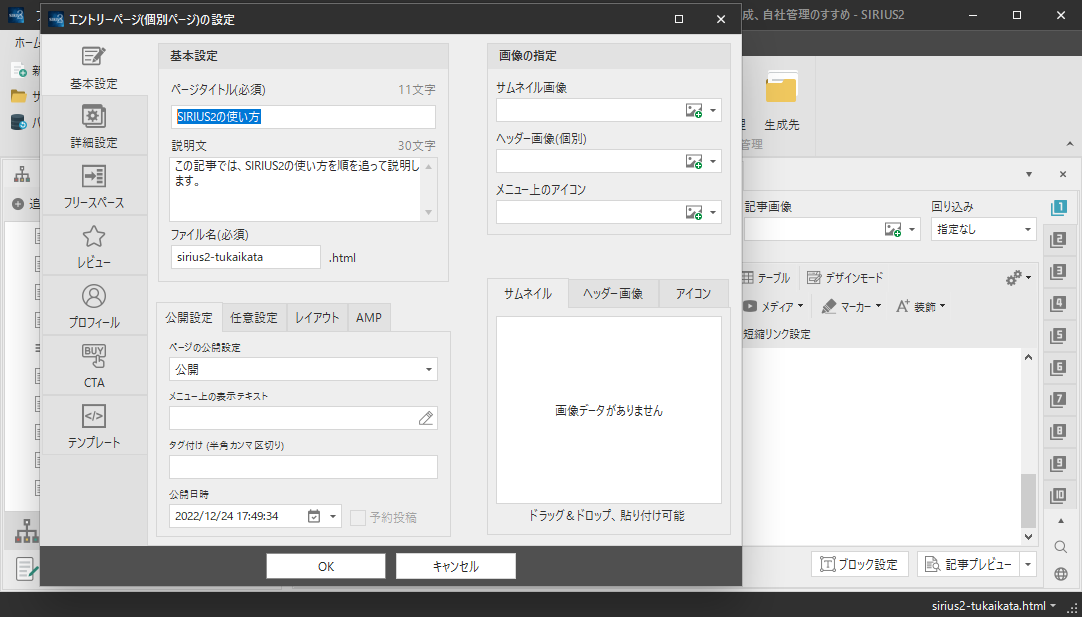Open the レビュー star icon section
Viewport: 1082px width, 617px height.
point(93,247)
